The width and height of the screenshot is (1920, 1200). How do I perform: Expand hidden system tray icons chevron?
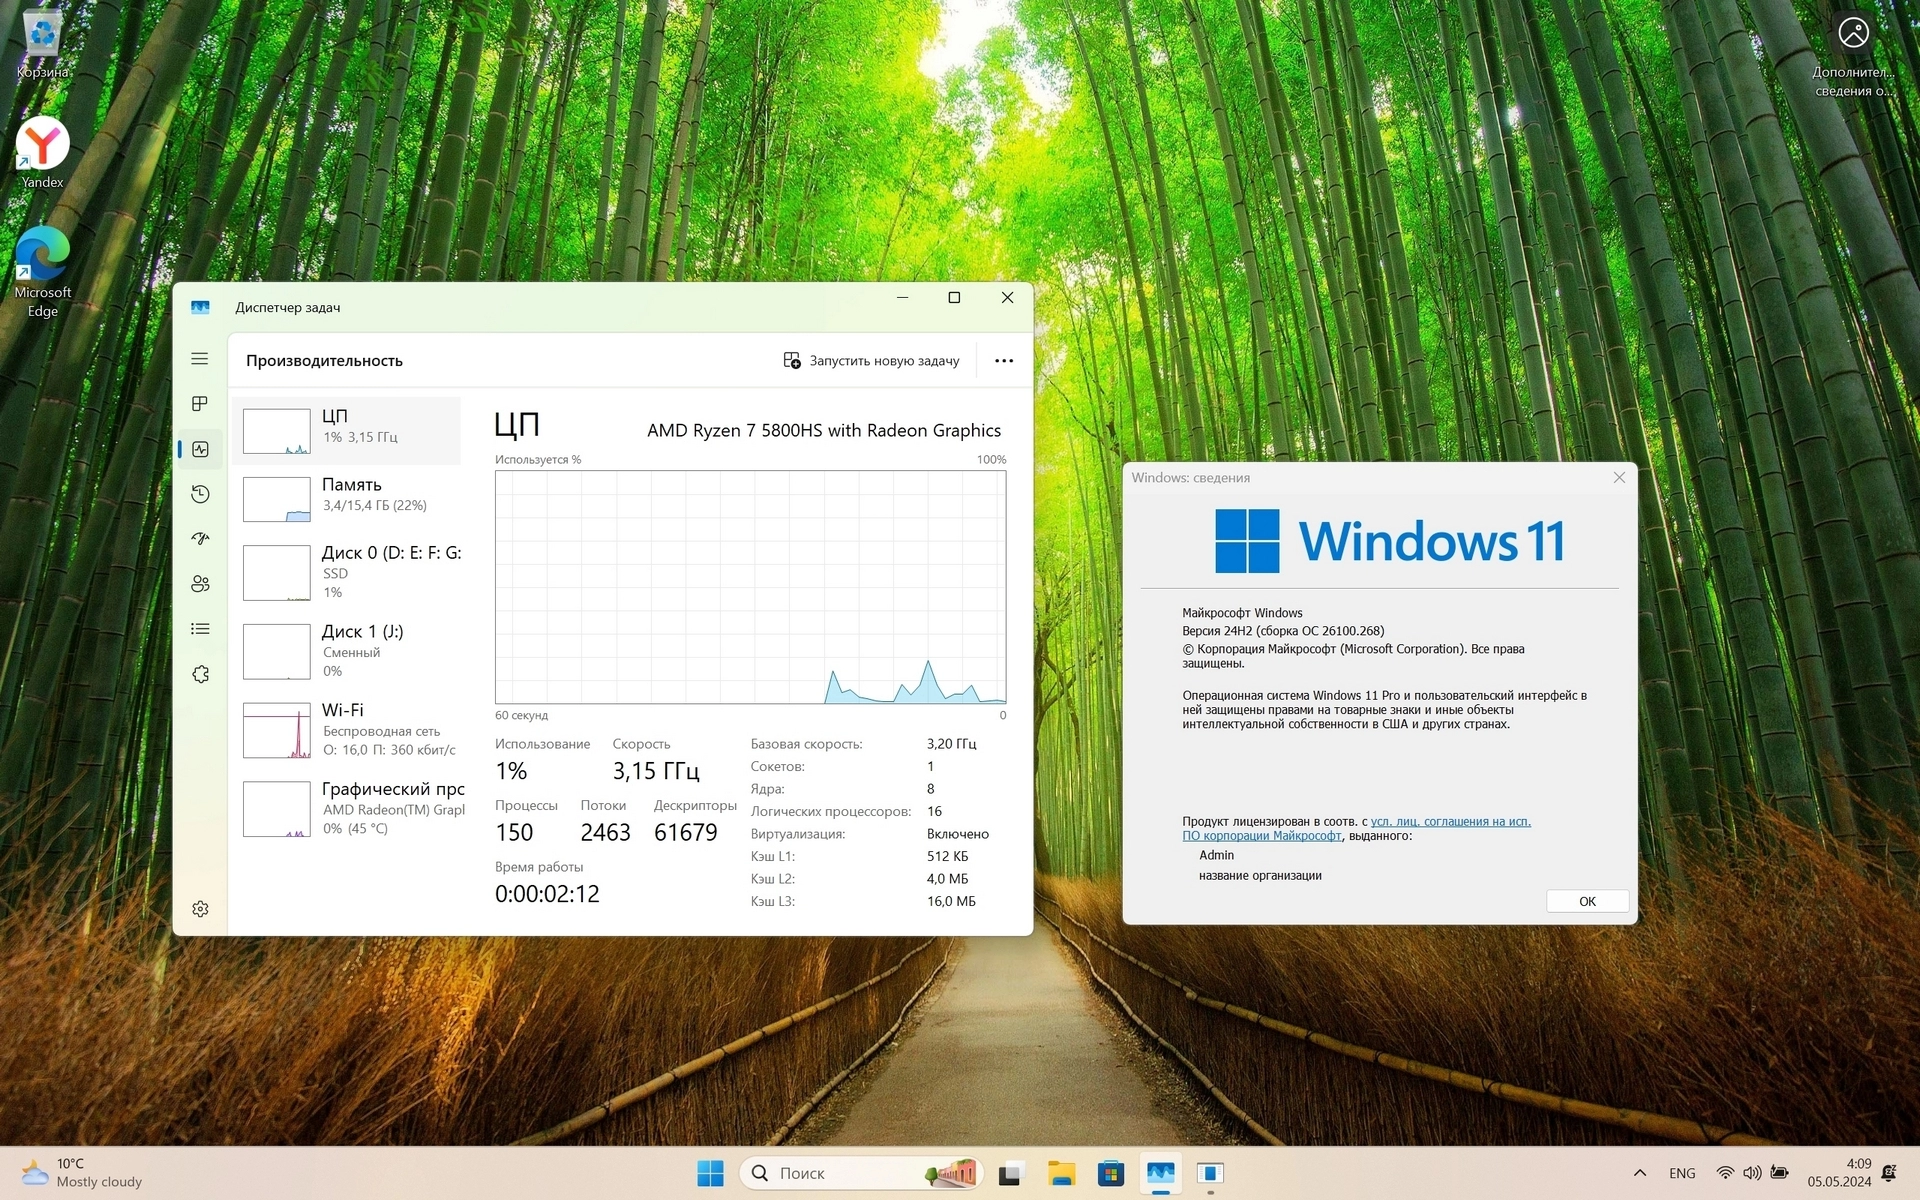tap(1640, 1173)
